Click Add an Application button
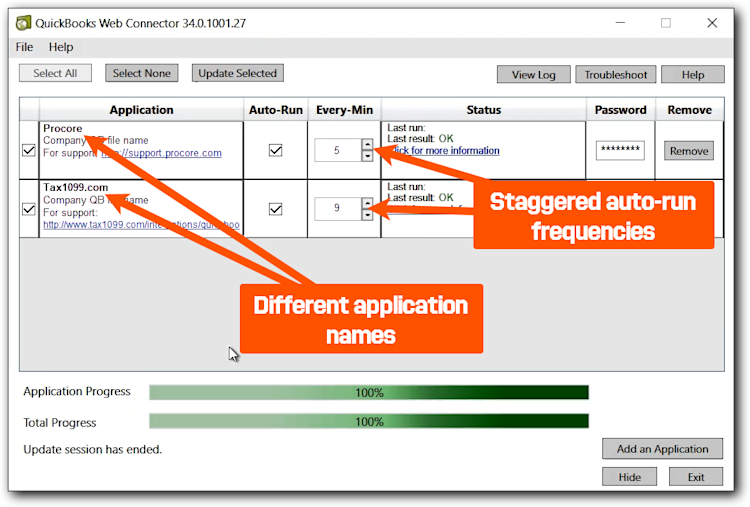Image resolution: width=750 pixels, height=507 pixels. [x=662, y=449]
